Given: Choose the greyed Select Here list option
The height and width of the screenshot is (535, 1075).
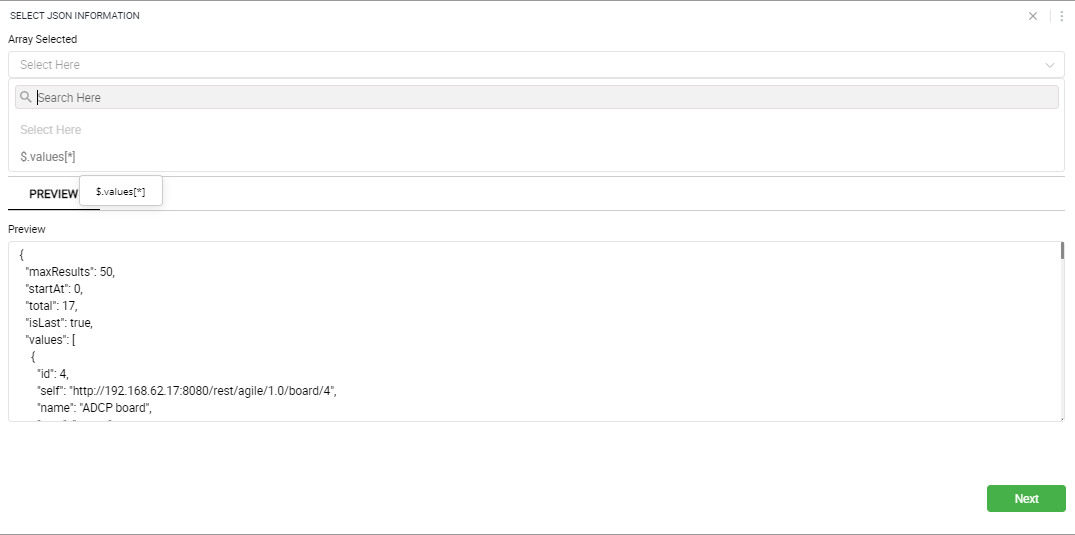Looking at the screenshot, I should [x=51, y=130].
